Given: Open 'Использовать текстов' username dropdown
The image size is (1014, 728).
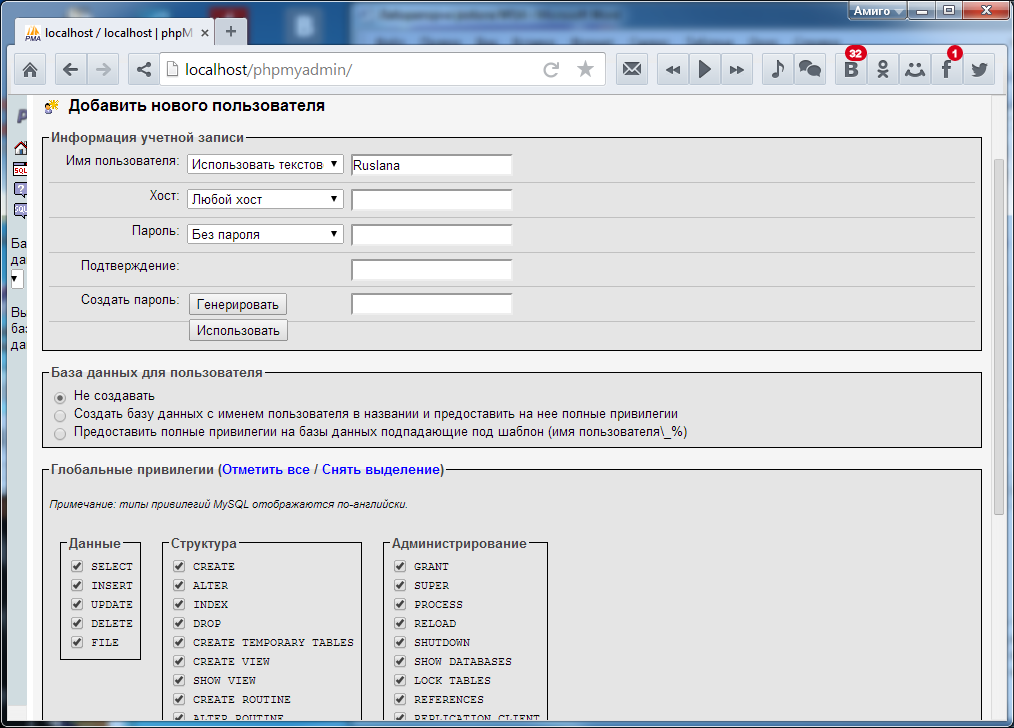Looking at the screenshot, I should (266, 165).
